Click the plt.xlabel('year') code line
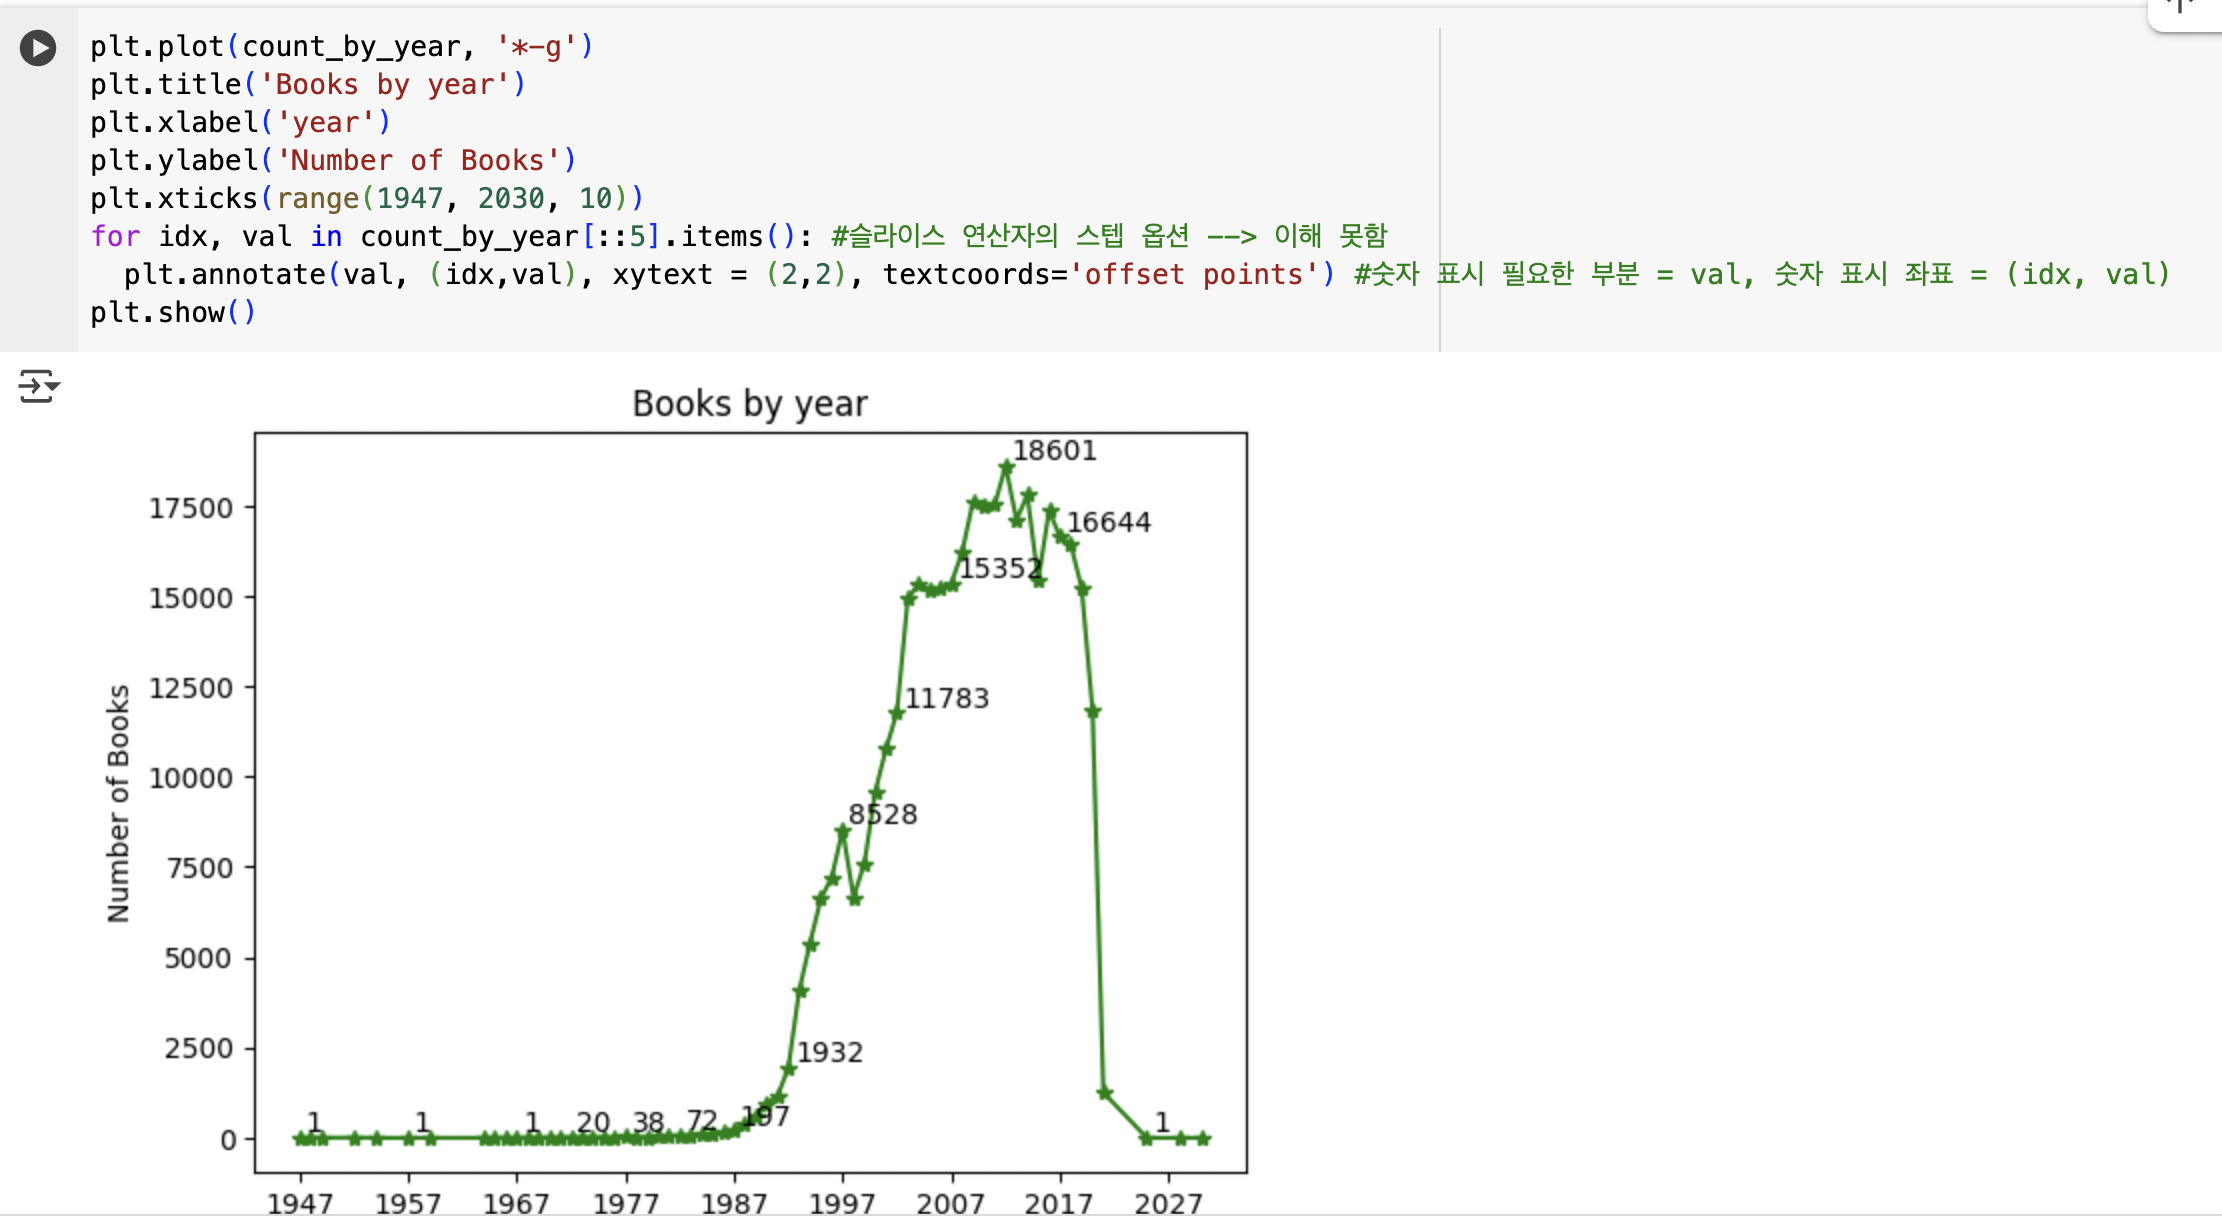The height and width of the screenshot is (1218, 2222). (241, 123)
